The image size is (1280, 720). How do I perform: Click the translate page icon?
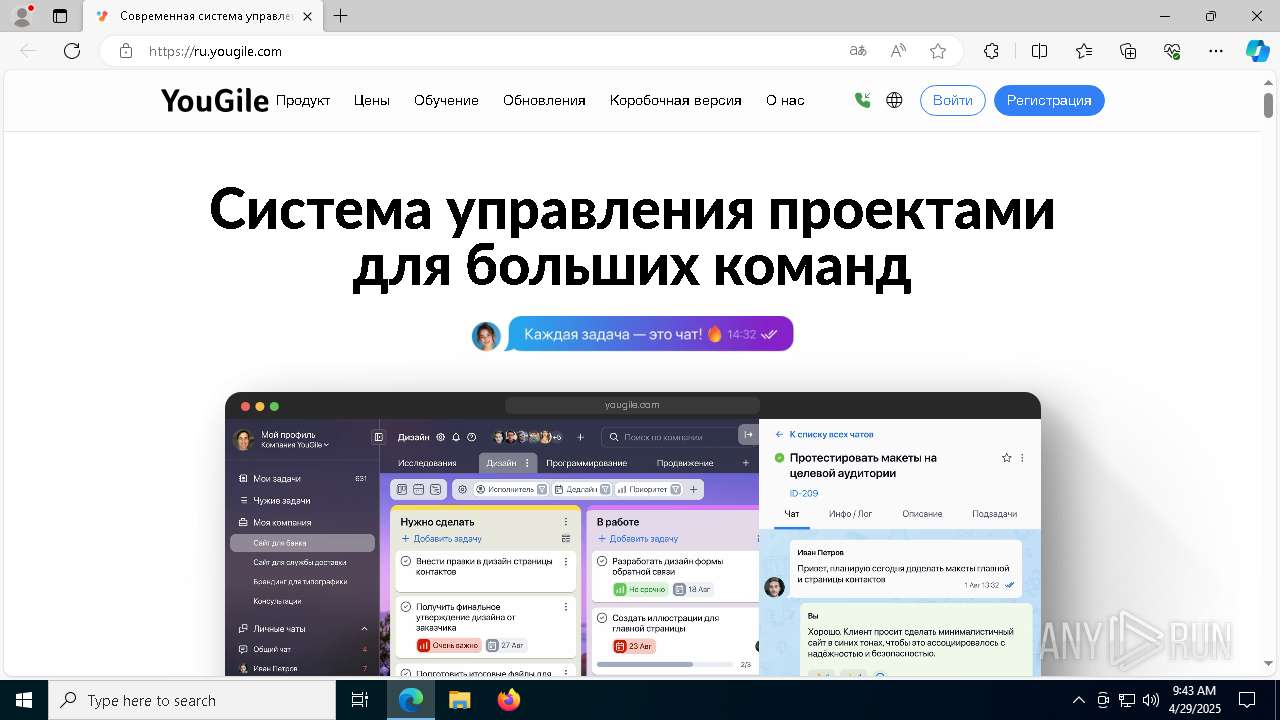tap(858, 51)
